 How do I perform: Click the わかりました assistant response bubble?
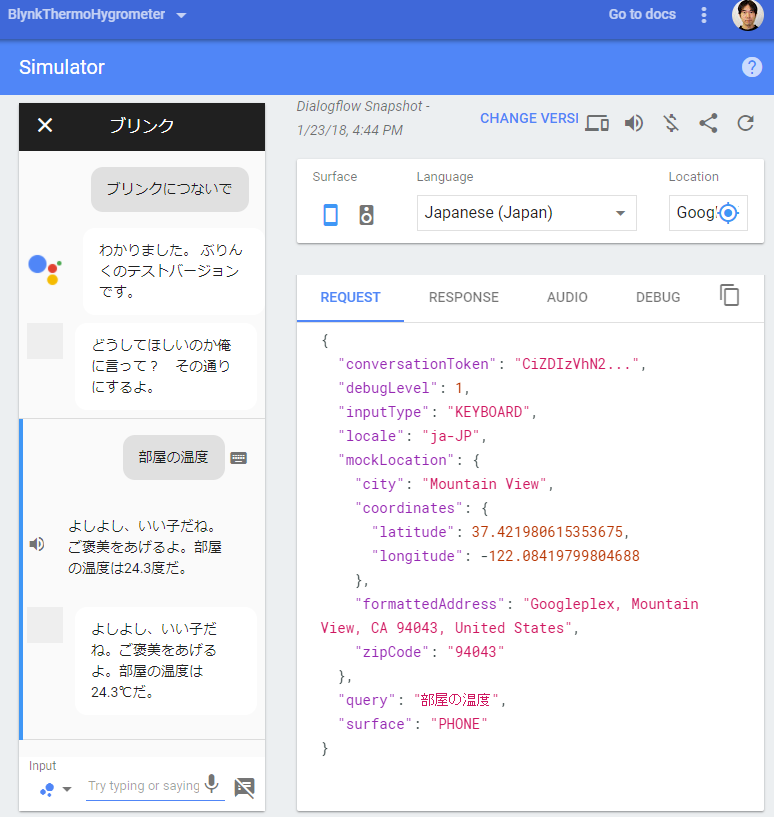point(173,271)
